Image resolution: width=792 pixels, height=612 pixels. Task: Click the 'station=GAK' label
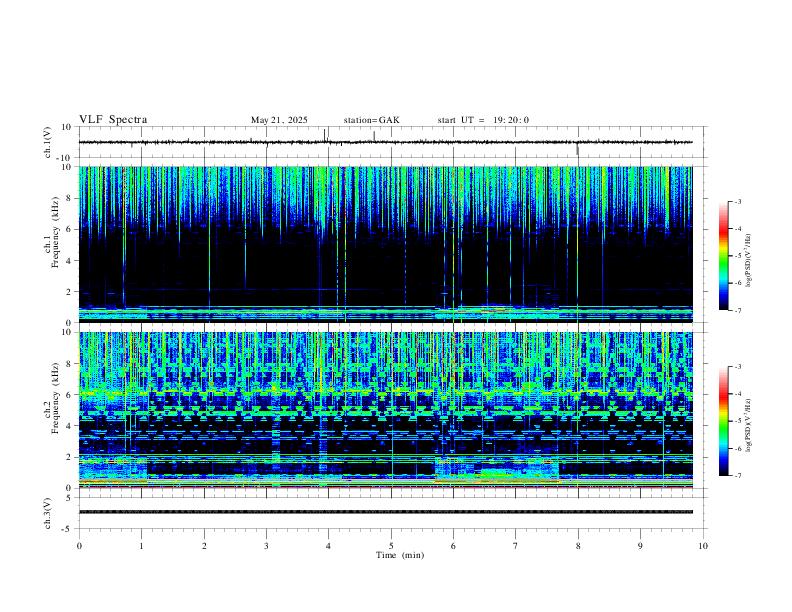point(371,120)
